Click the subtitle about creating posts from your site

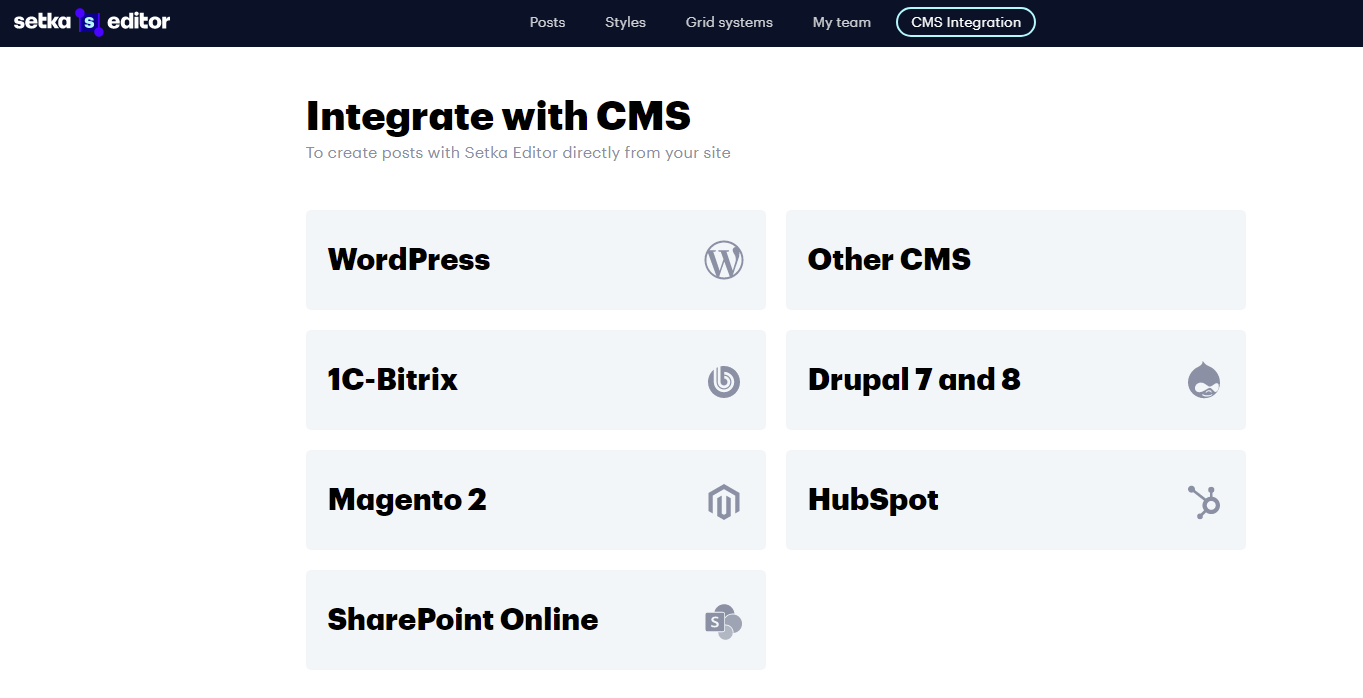(518, 153)
